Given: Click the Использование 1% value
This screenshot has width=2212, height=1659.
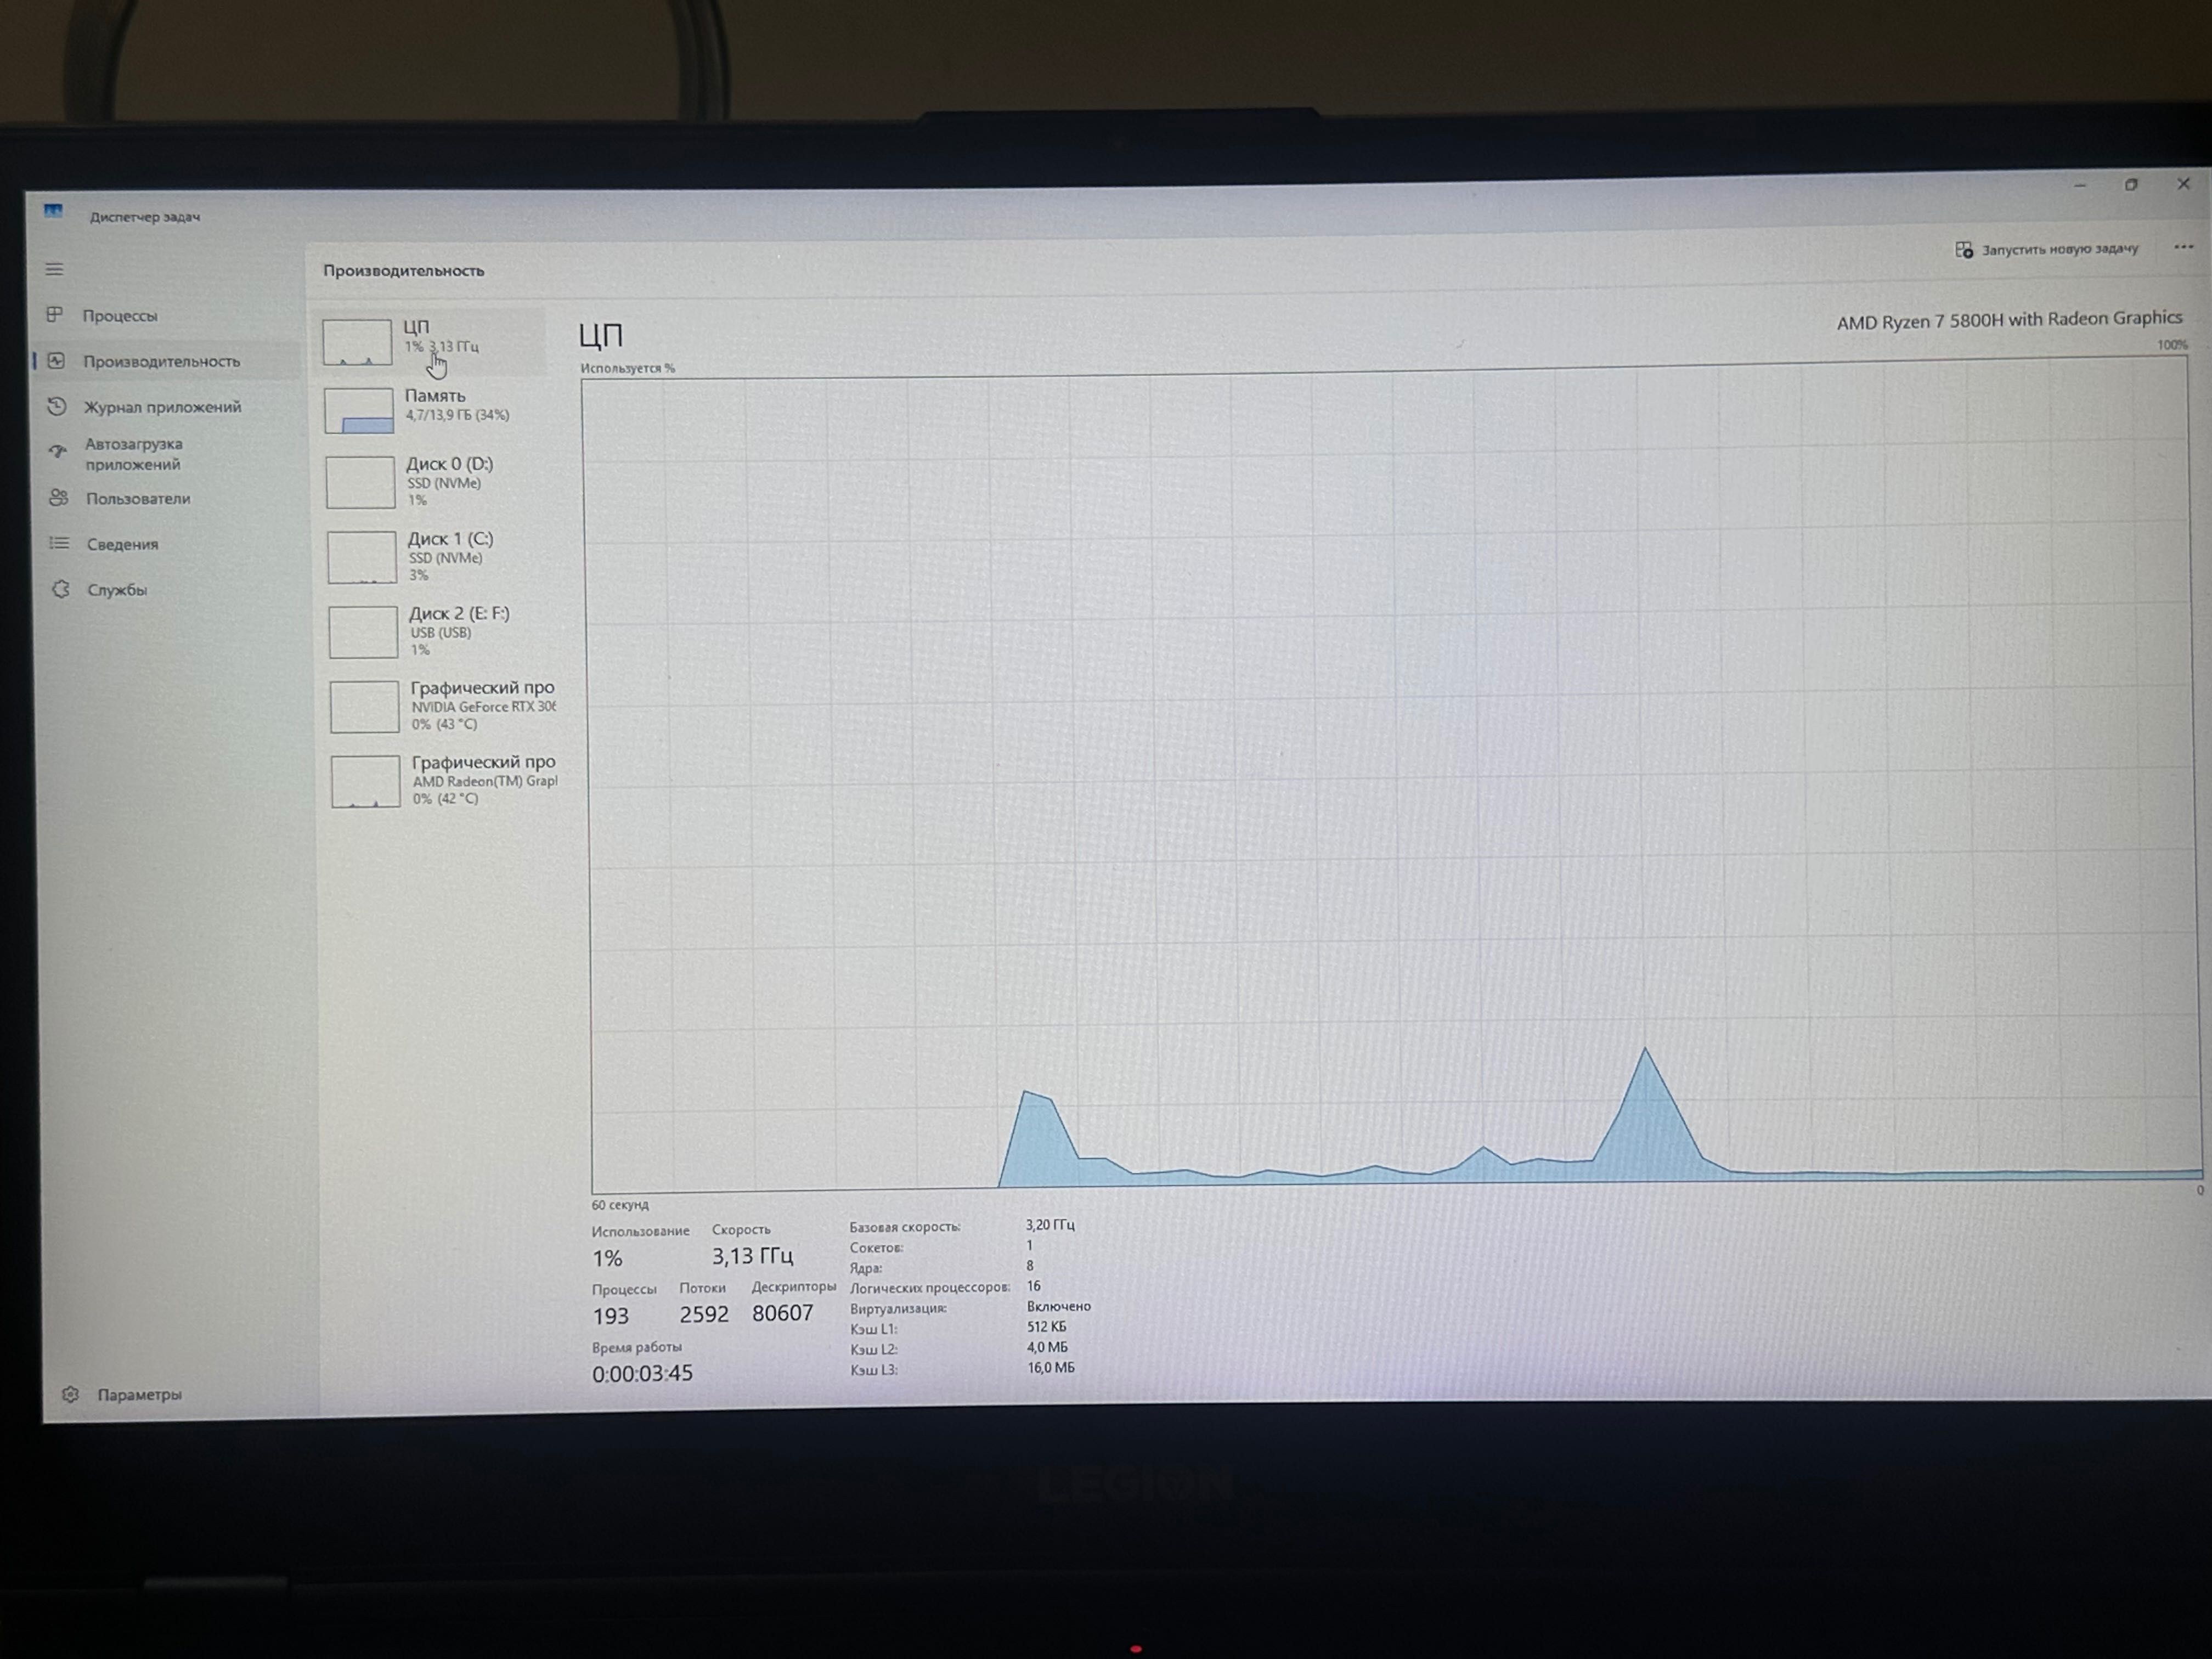Looking at the screenshot, I should 607,1258.
